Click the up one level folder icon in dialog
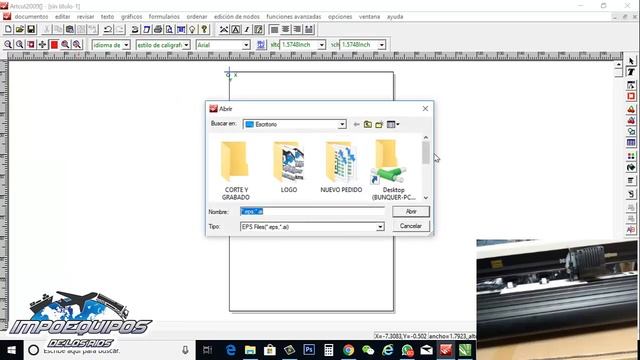The image size is (640, 360). click(x=368, y=124)
